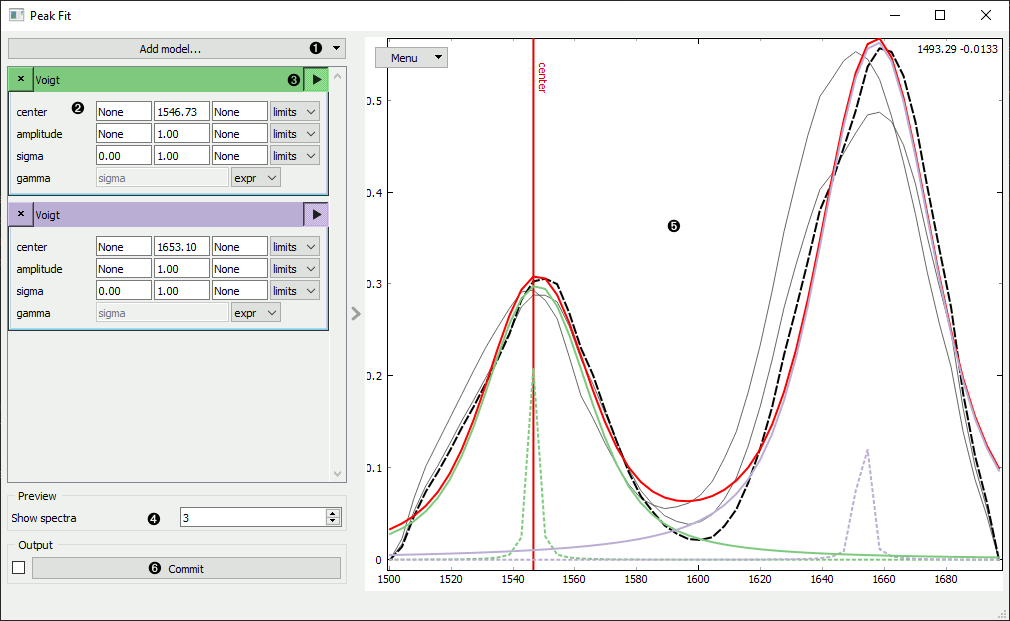Viewport: 1010px width, 621px height.
Task: Click center lower limit field in purple Voigt
Action: click(x=124, y=247)
